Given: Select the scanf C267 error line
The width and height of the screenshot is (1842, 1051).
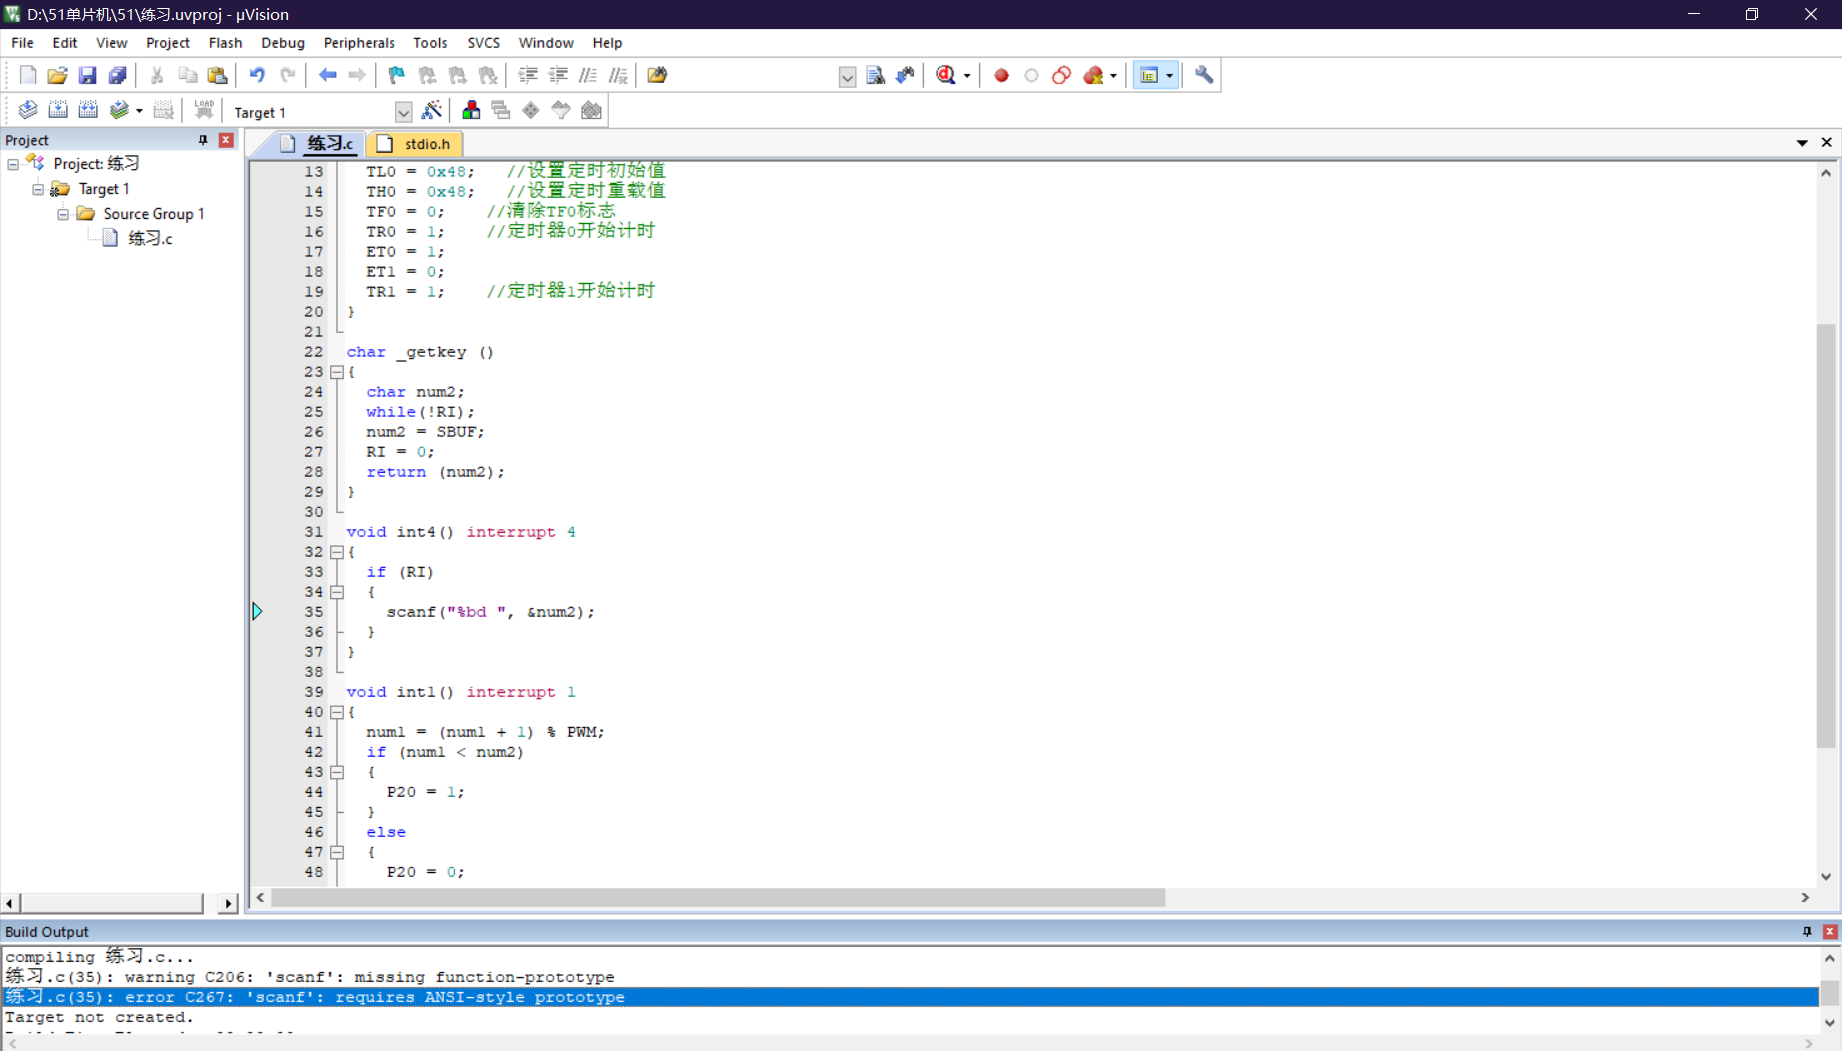Looking at the screenshot, I should click(x=910, y=997).
